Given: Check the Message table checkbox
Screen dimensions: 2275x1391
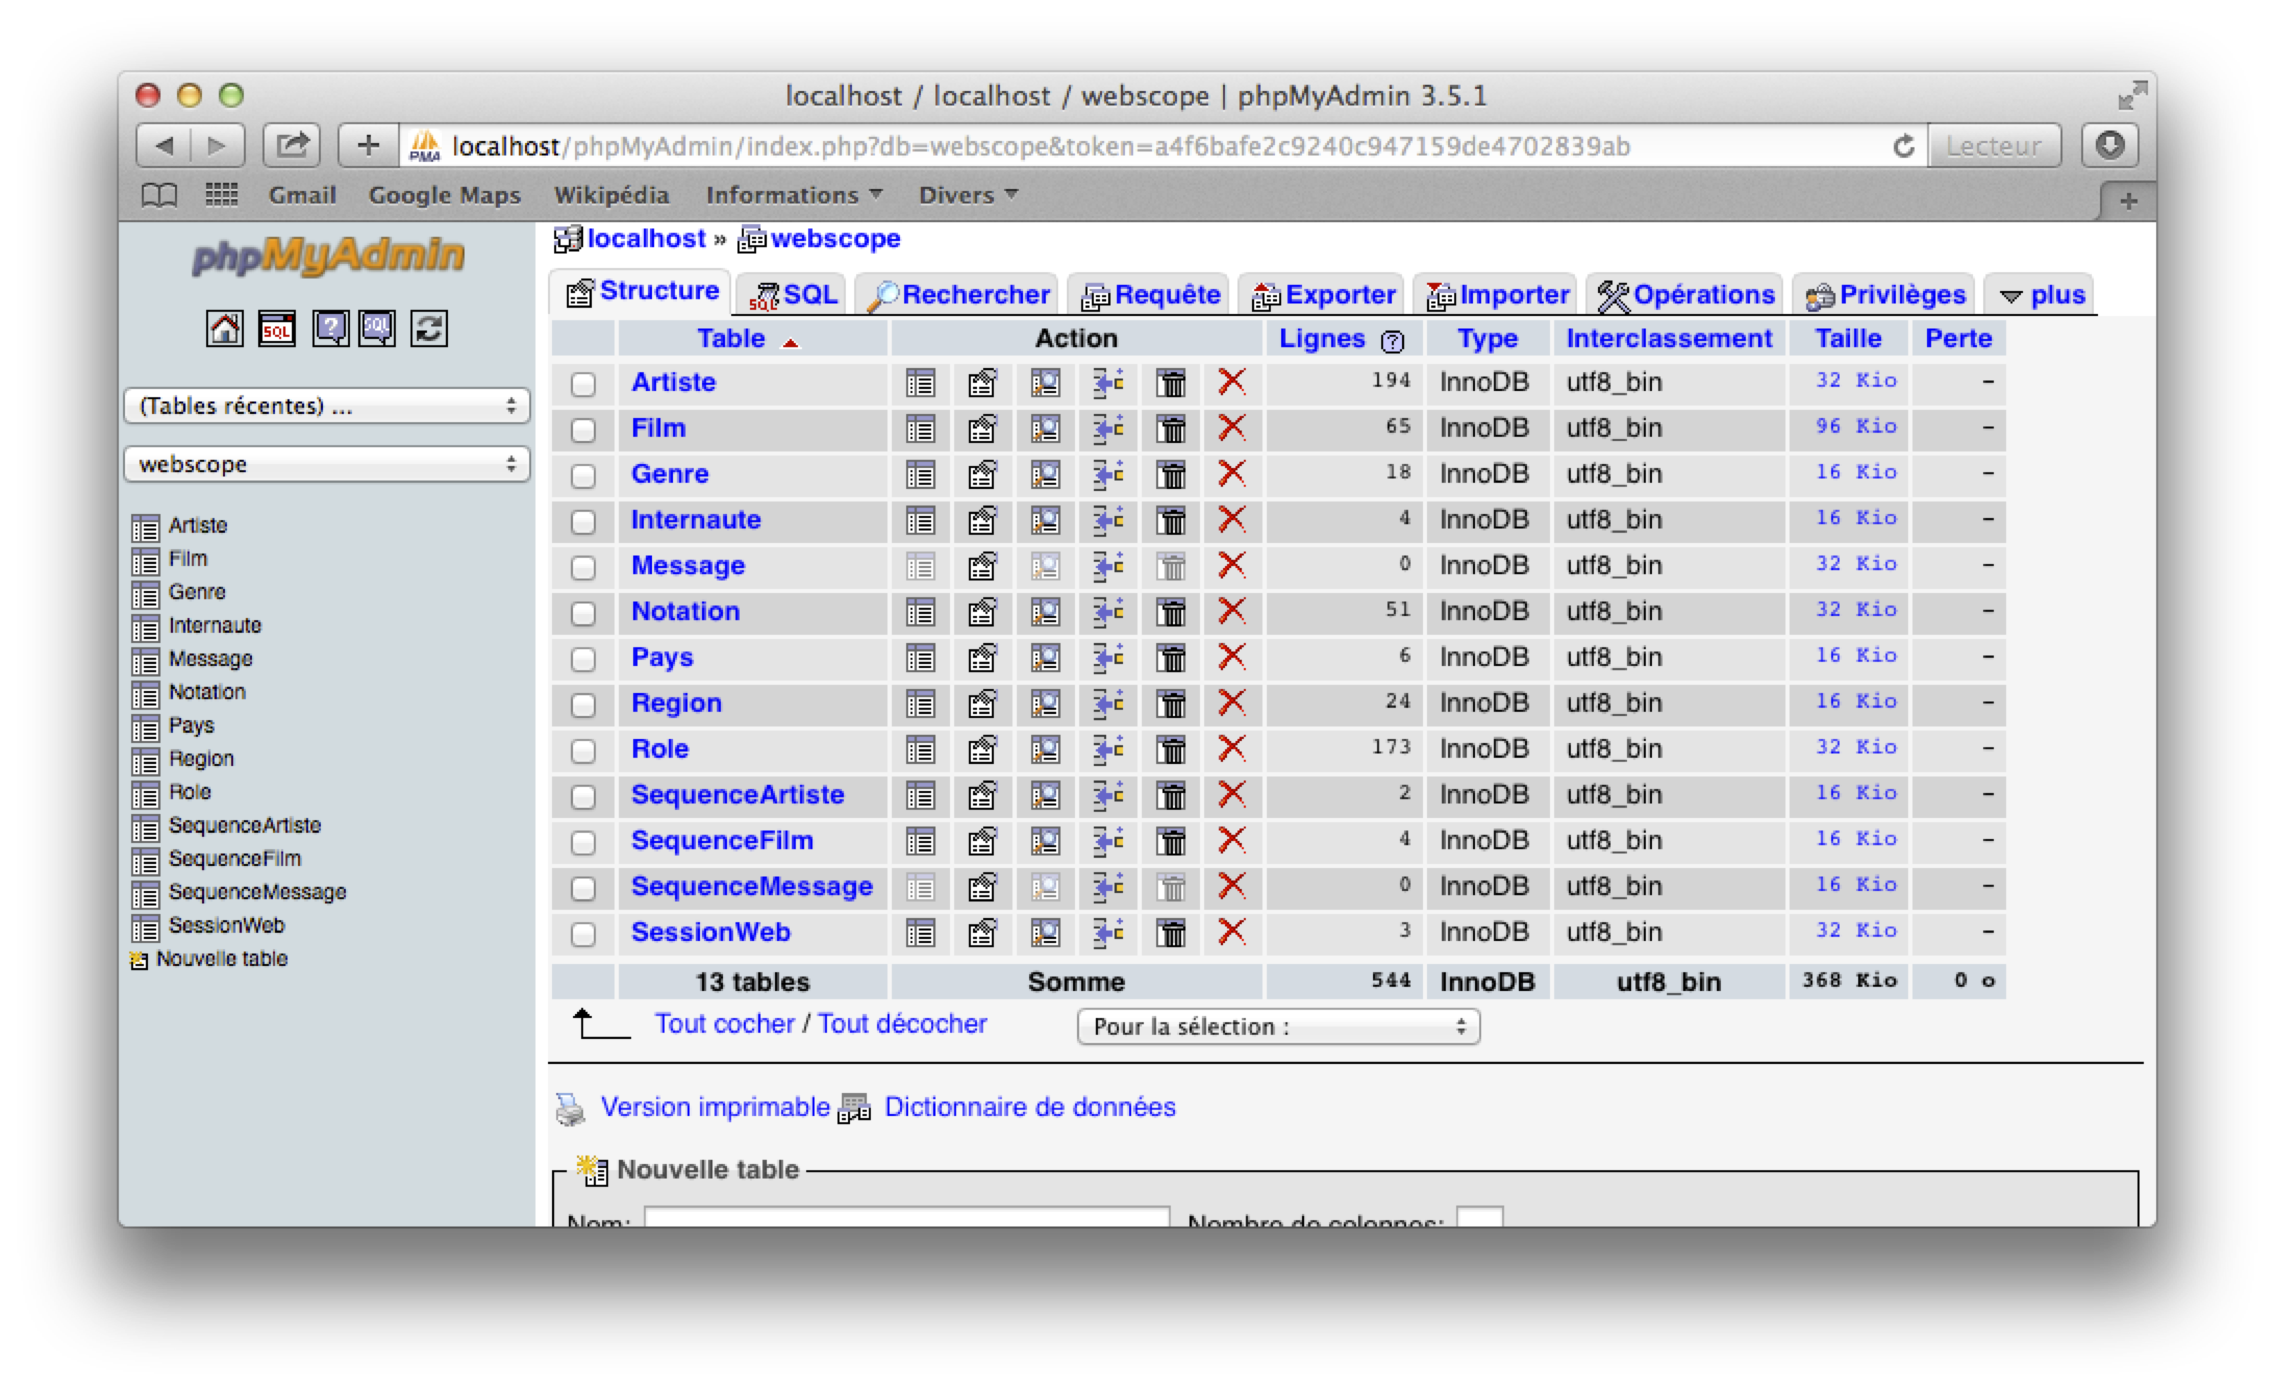Looking at the screenshot, I should pyautogui.click(x=583, y=567).
